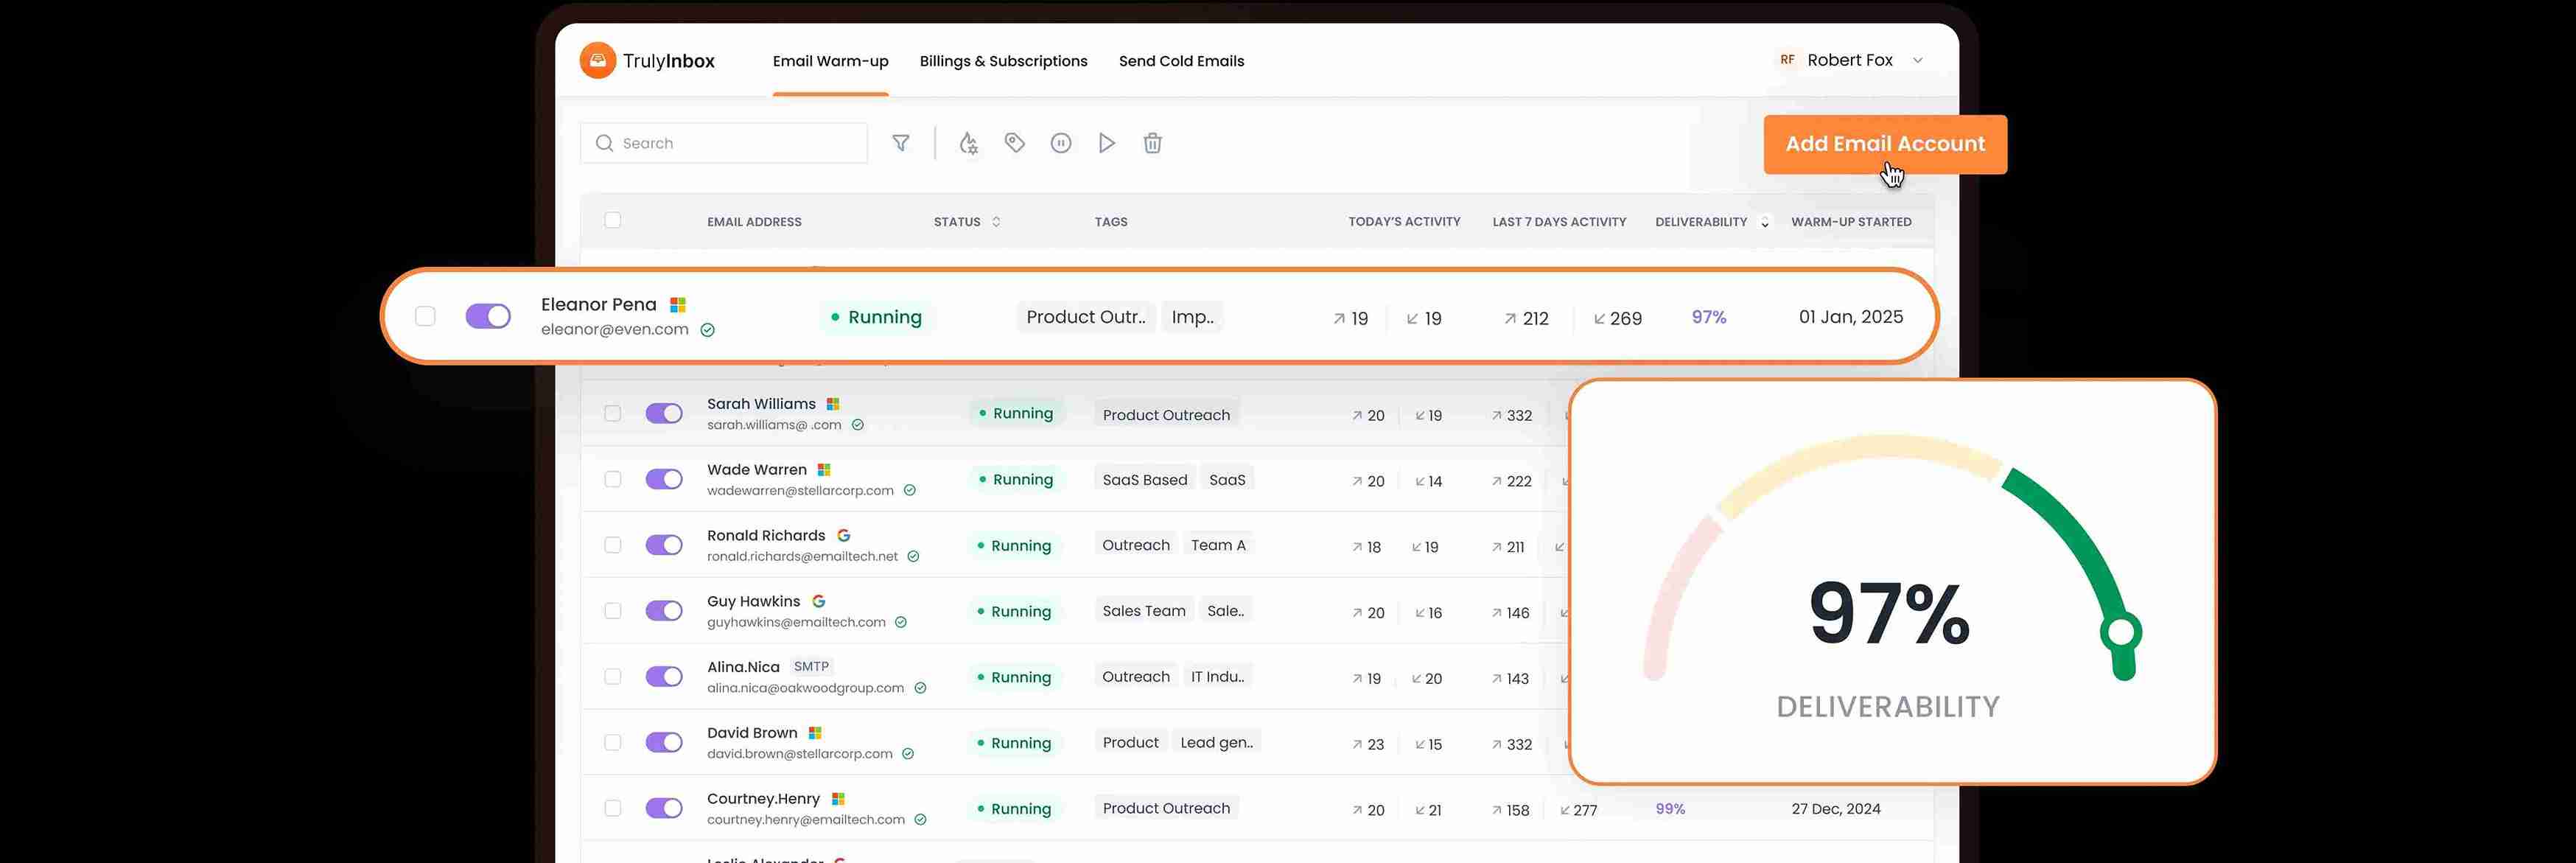Viewport: 2576px width, 863px height.
Task: Click the trash delete icon
Action: point(1152,143)
